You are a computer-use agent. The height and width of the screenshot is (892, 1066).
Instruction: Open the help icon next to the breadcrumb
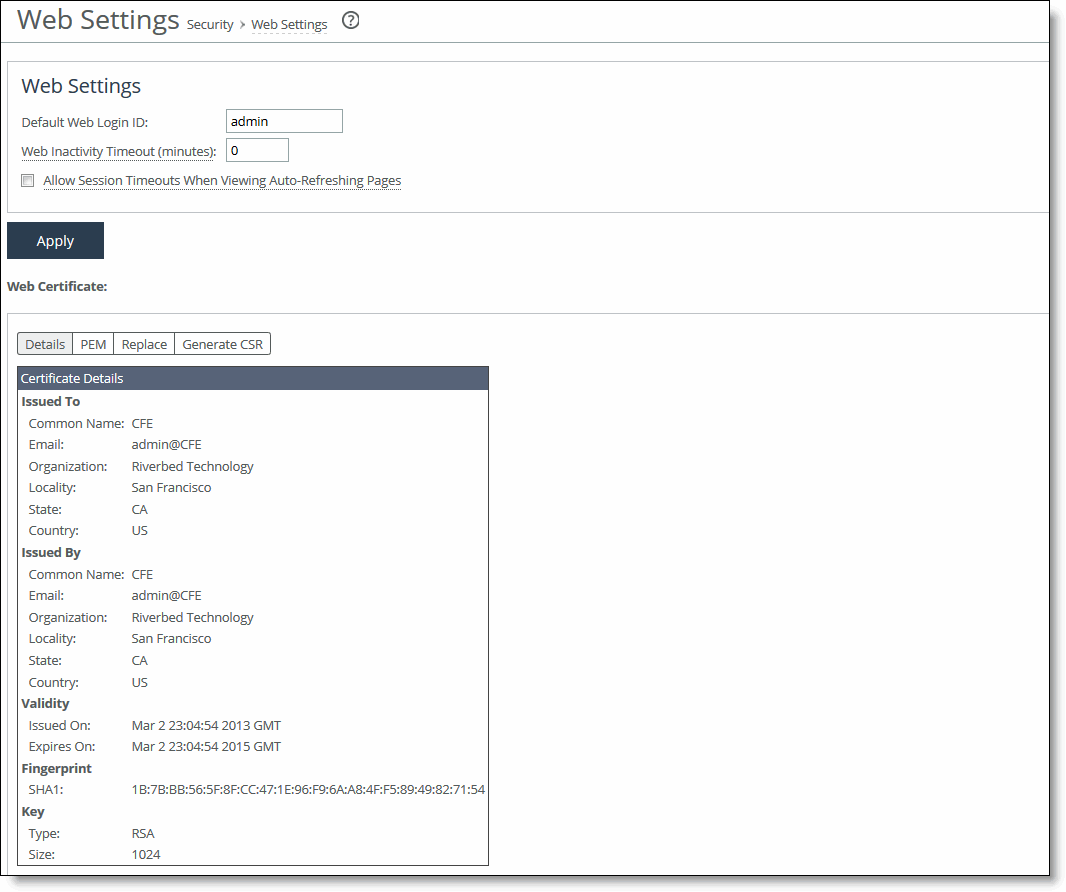[x=350, y=20]
